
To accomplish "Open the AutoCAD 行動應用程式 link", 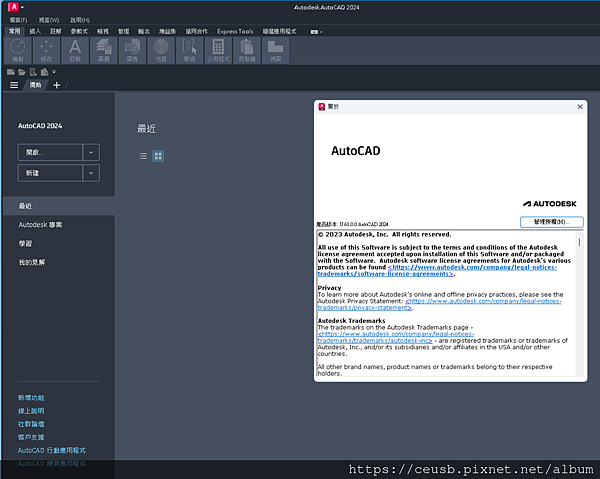I will [52, 450].
